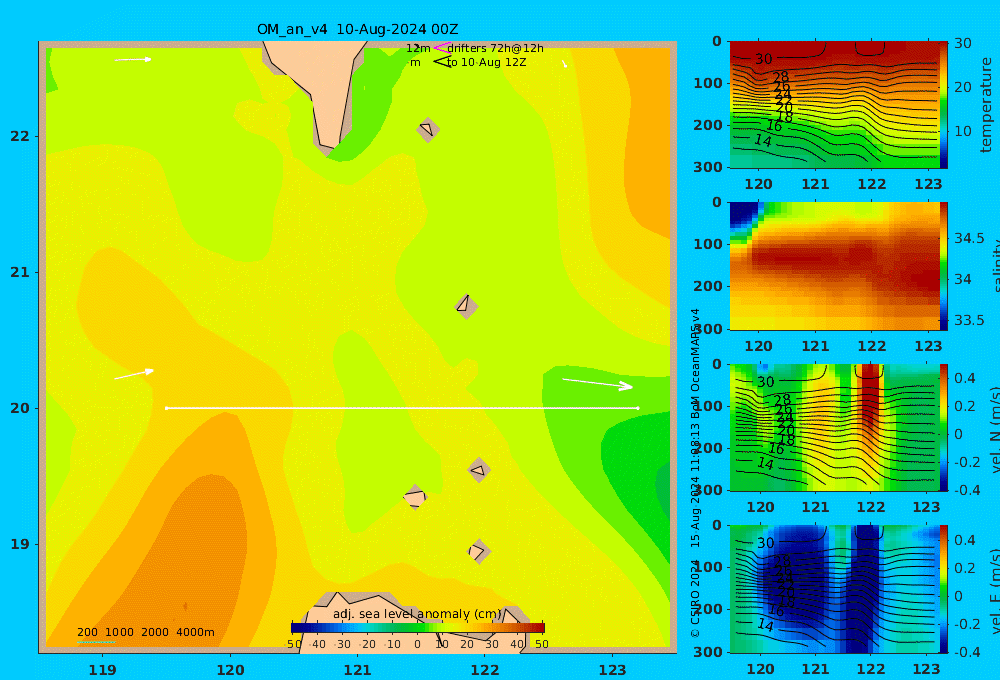Click the "vel. N (m/s)" axis label
This screenshot has height=680, width=1000.
pos(994,429)
